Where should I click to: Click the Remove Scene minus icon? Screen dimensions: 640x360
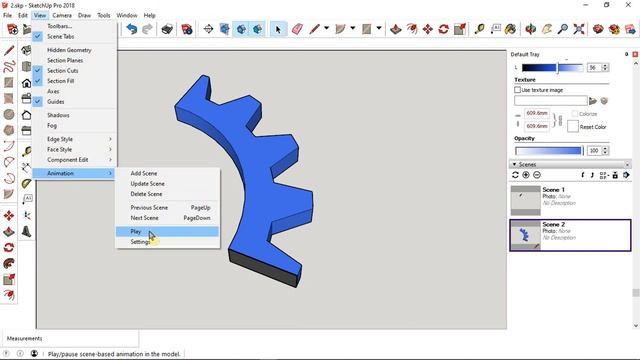click(537, 175)
